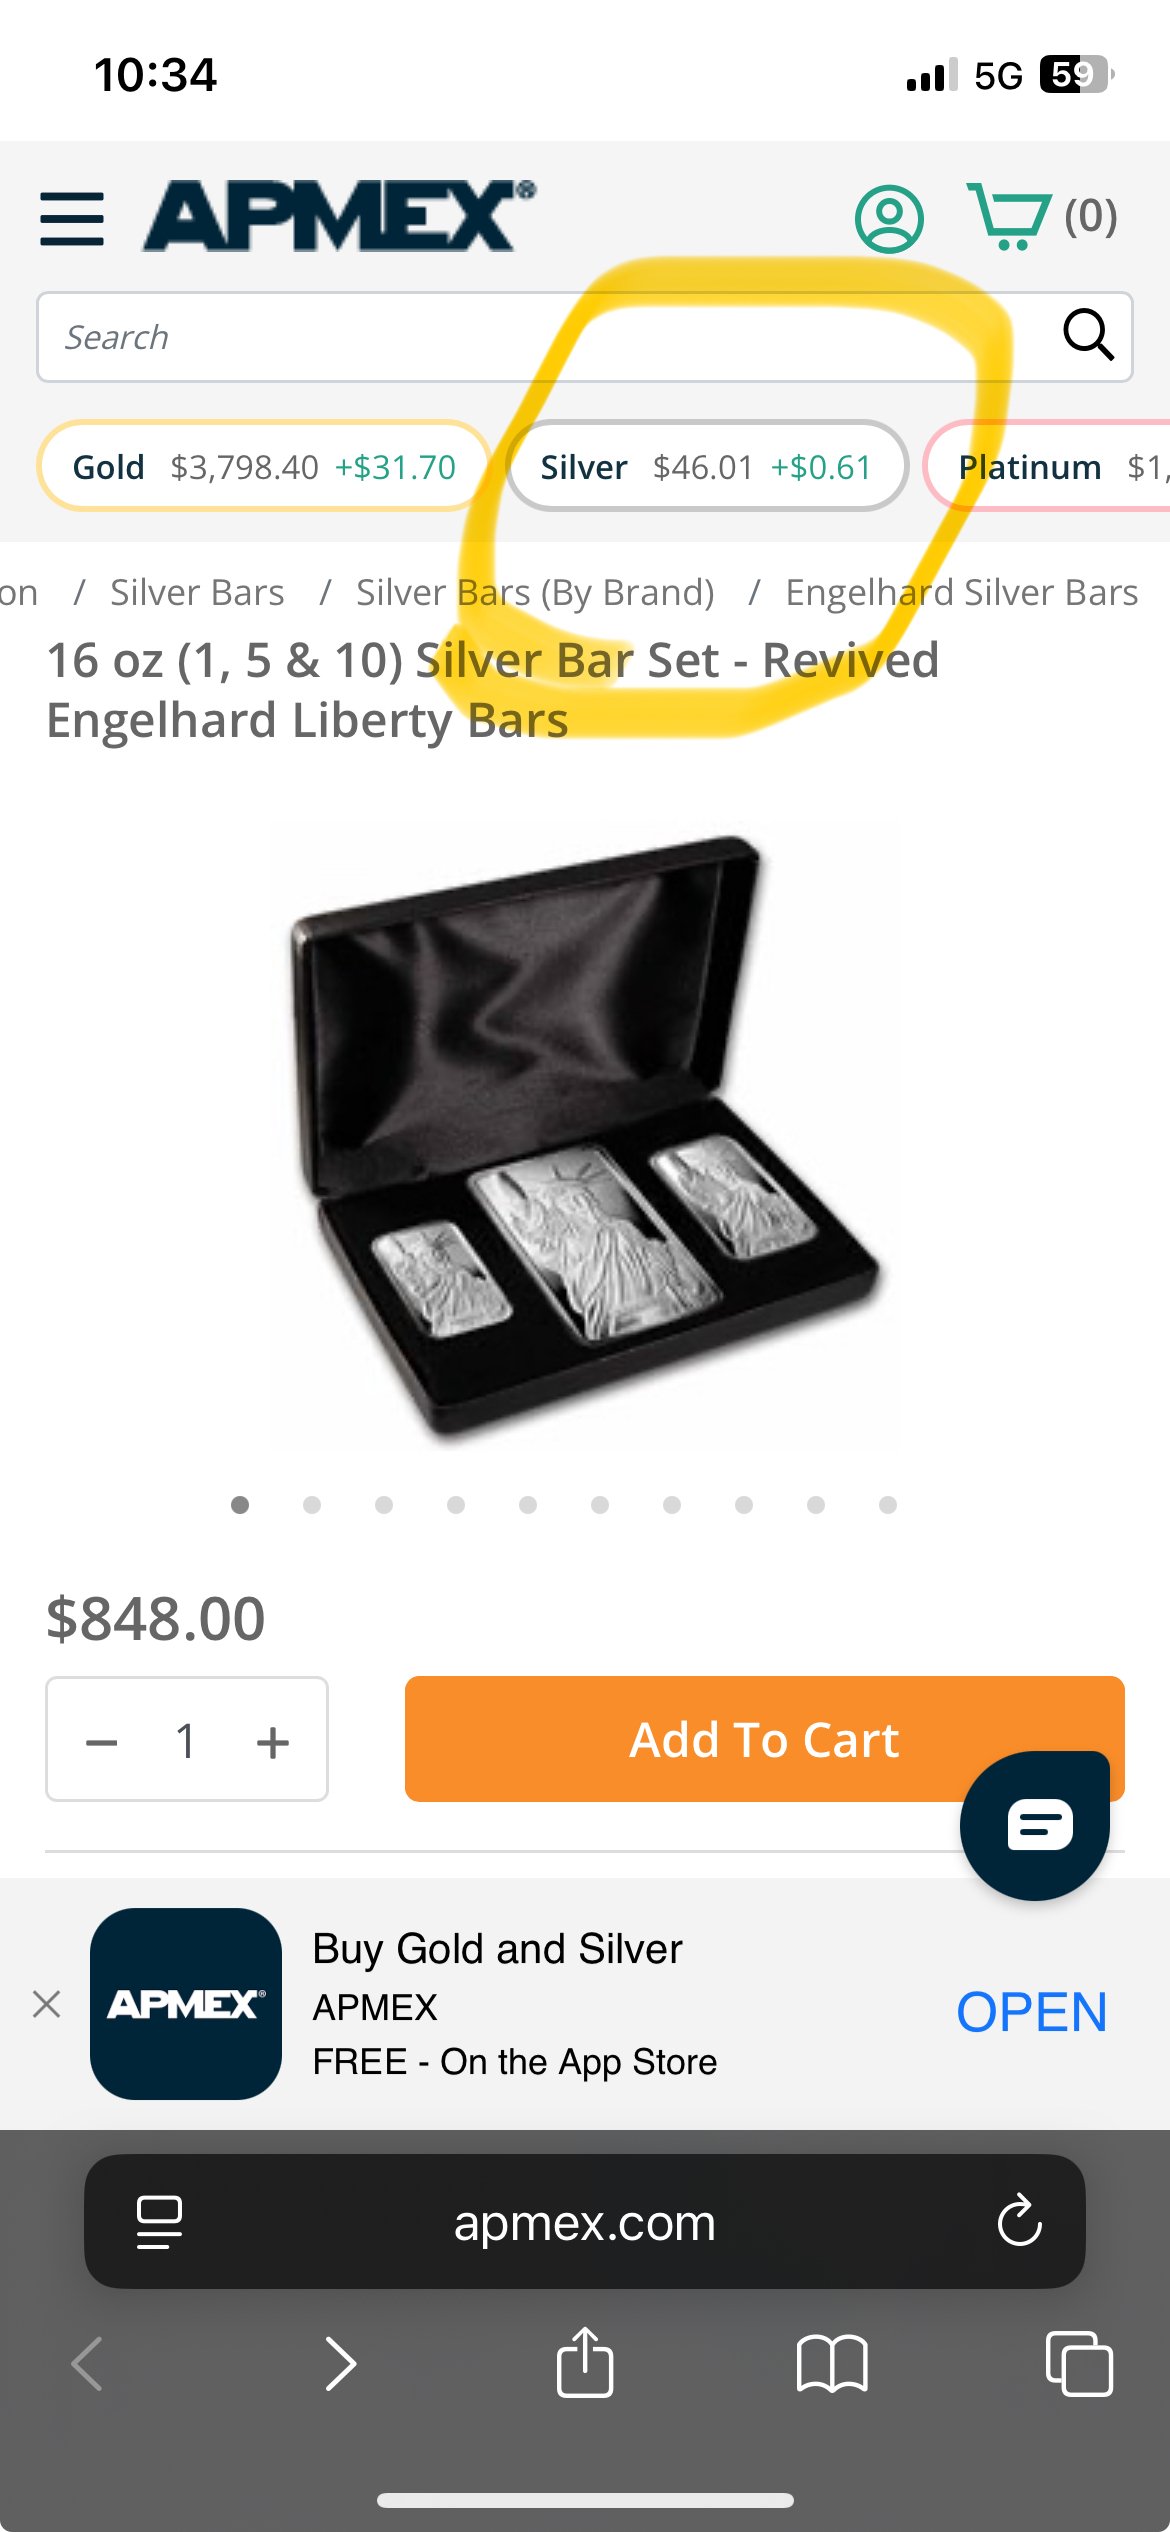Show open tabs in Safari
Image resolution: width=1170 pixels, height=2532 pixels.
point(1079,2364)
